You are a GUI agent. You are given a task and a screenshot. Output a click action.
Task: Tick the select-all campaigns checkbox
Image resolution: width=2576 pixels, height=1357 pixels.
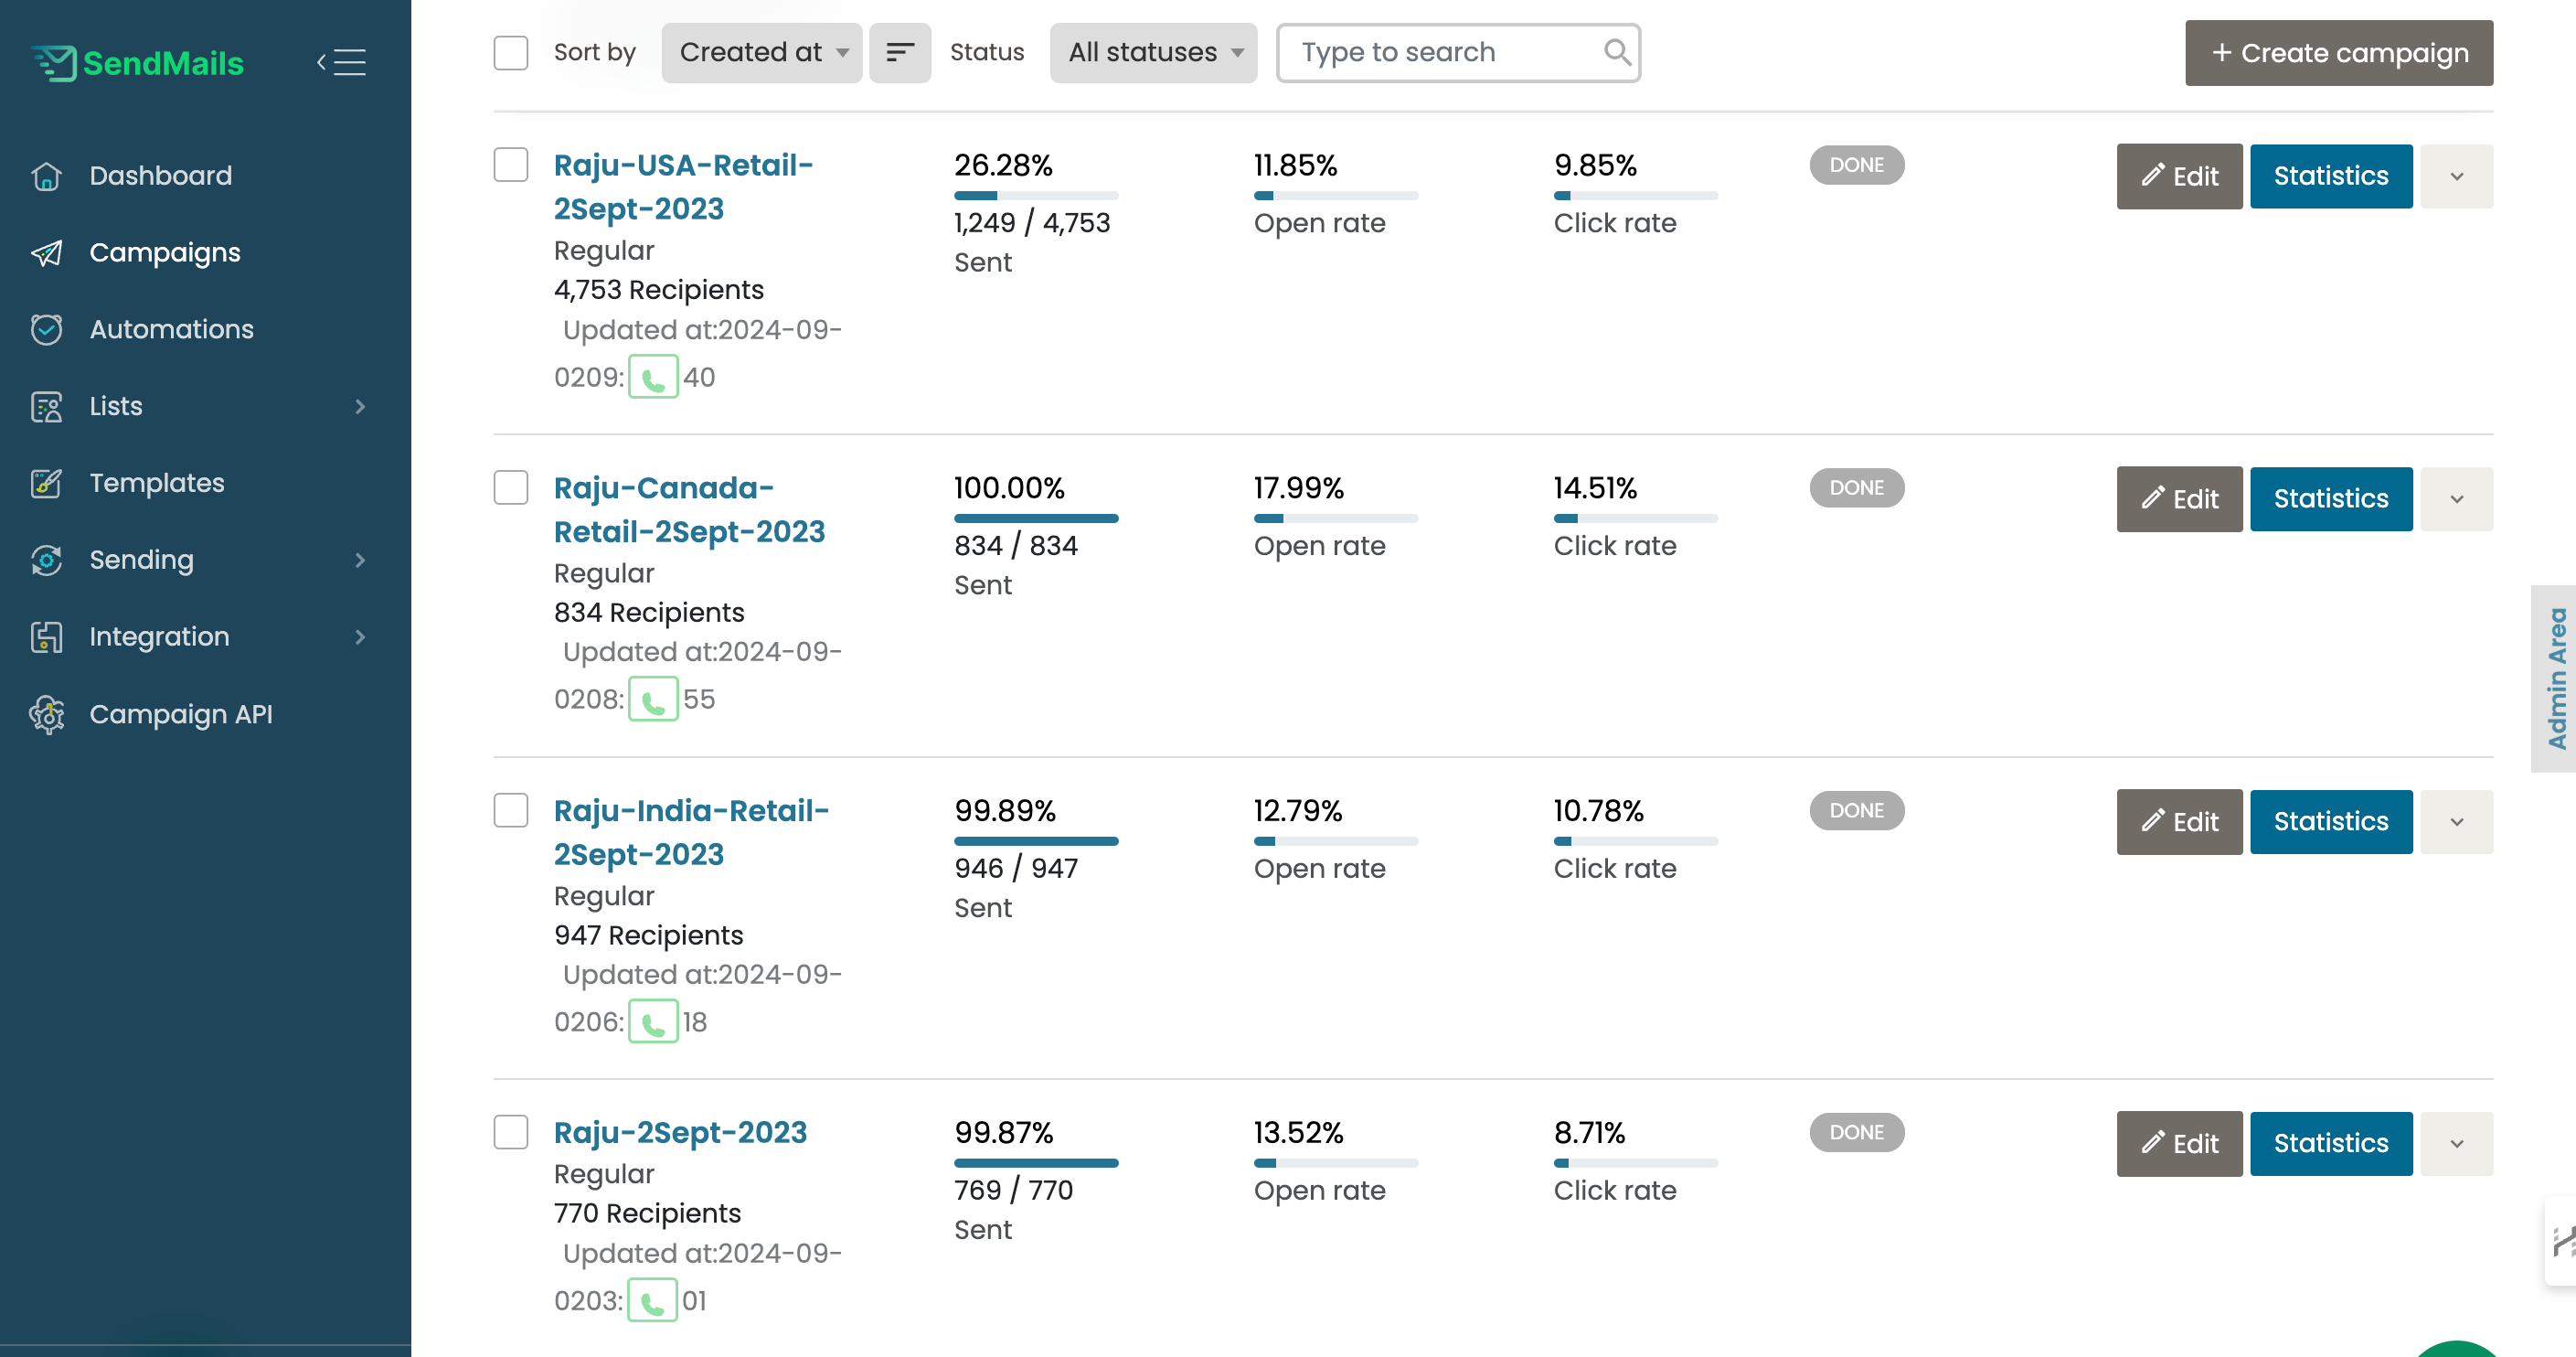point(511,52)
